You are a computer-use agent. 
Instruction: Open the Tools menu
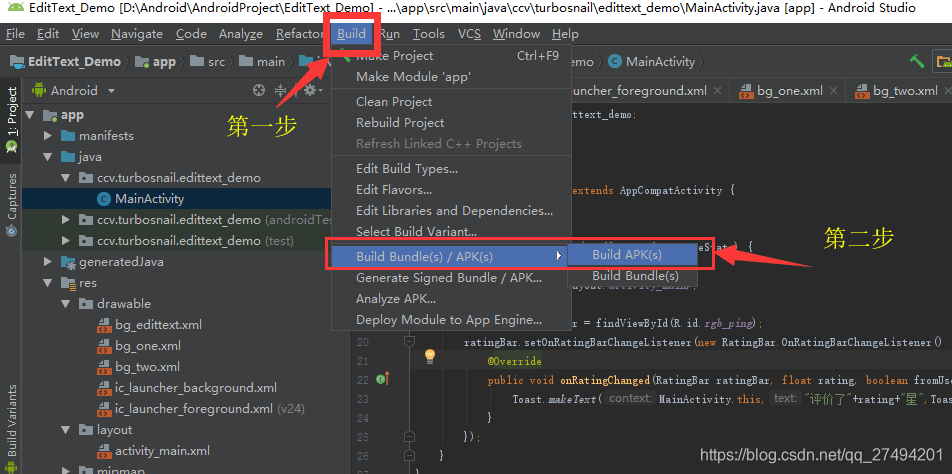pos(429,34)
